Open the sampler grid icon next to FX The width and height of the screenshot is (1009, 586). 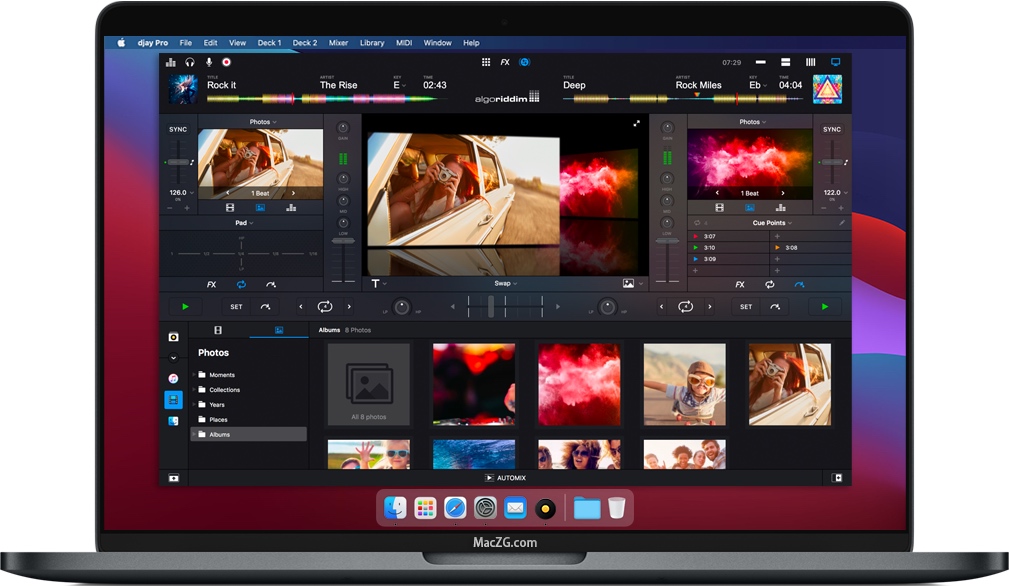click(x=485, y=62)
